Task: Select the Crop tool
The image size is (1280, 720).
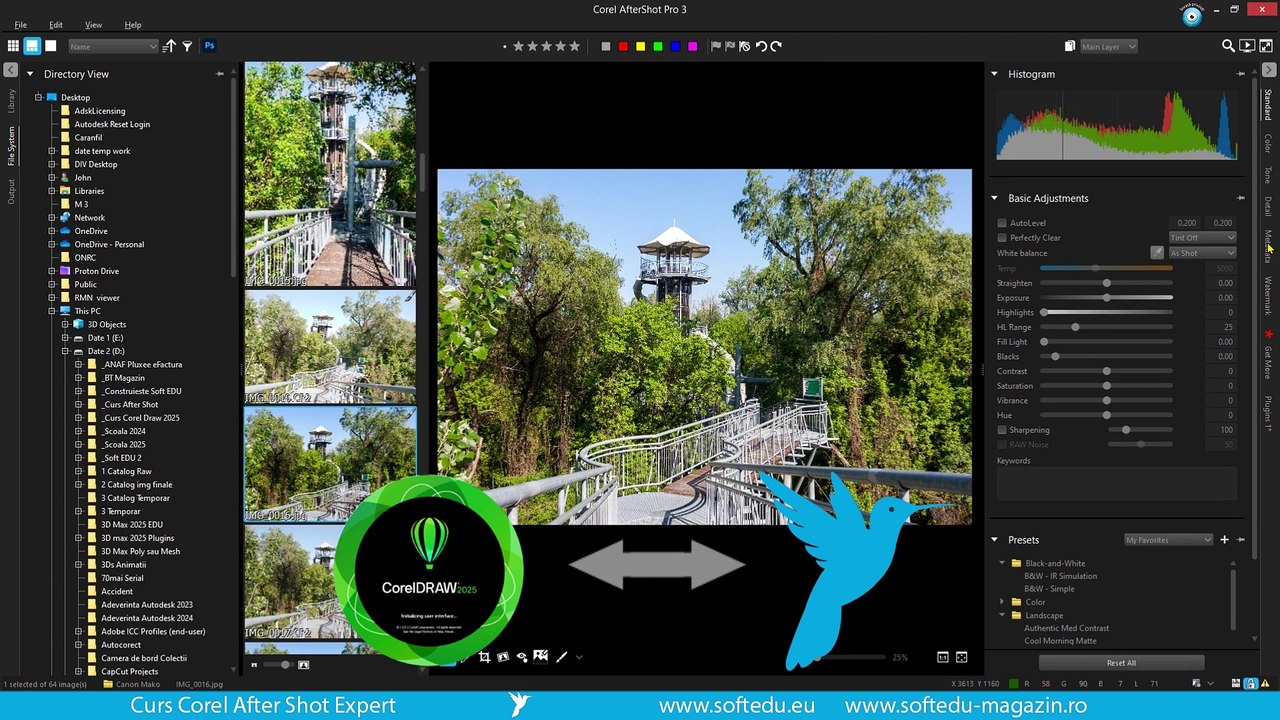Action: tap(484, 657)
